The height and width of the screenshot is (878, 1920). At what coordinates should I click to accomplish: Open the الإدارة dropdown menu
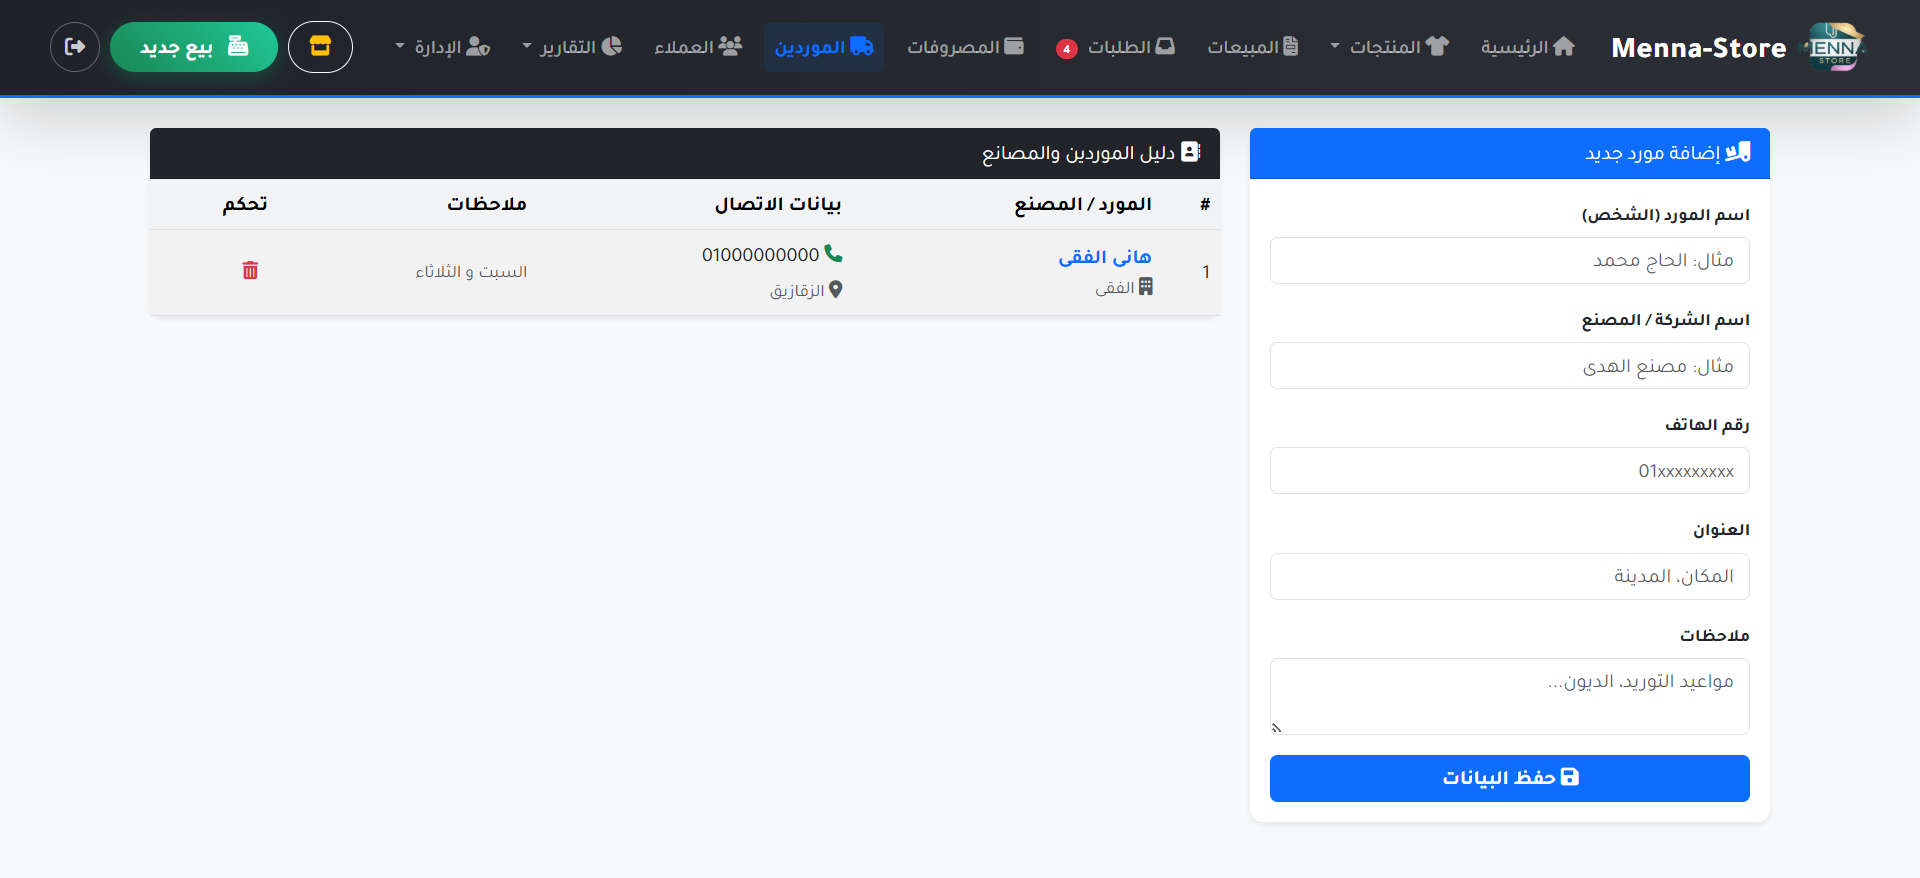click(x=443, y=47)
